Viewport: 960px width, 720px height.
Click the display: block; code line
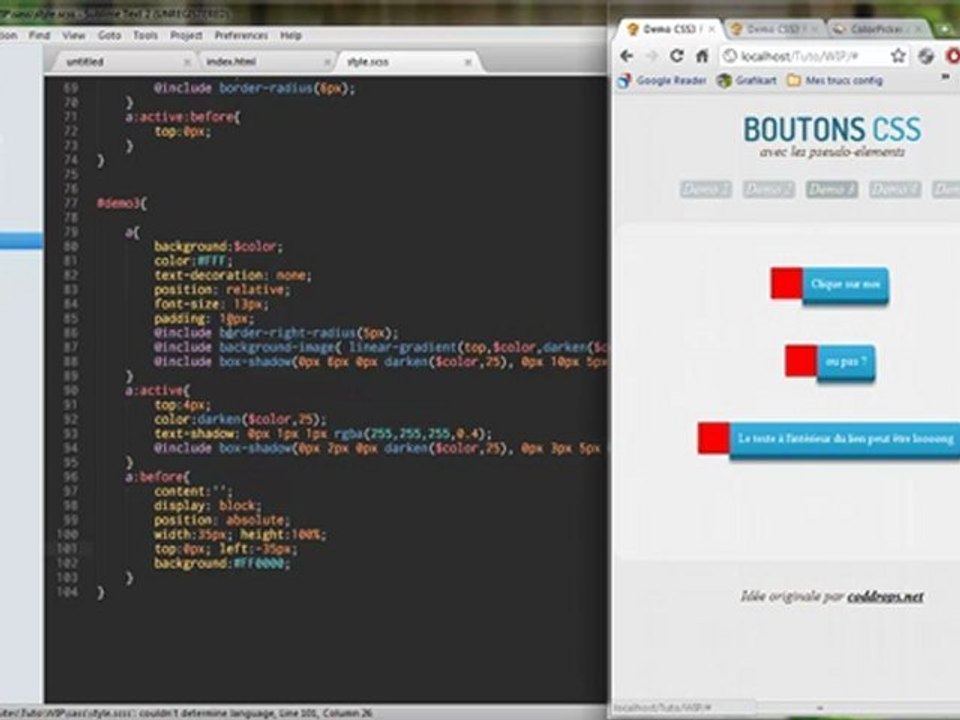click(x=208, y=506)
